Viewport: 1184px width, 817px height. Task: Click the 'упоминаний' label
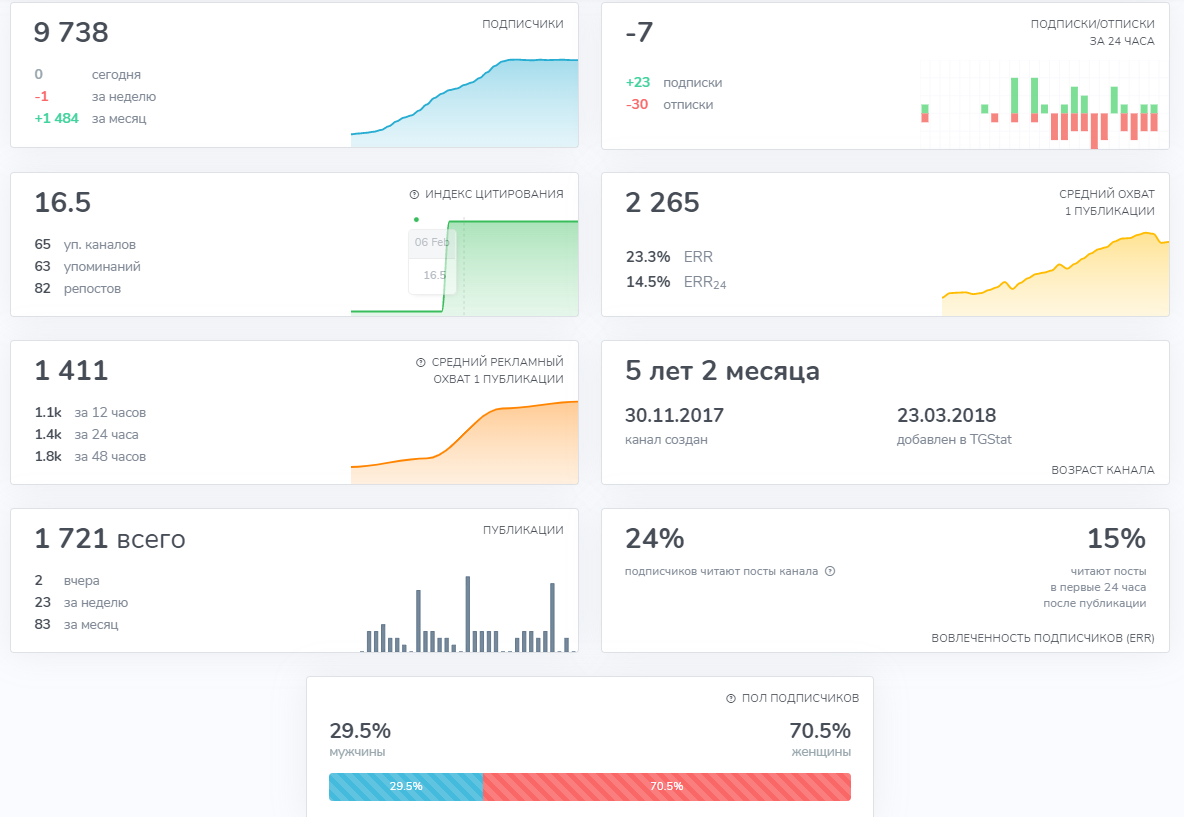pyautogui.click(x=102, y=267)
